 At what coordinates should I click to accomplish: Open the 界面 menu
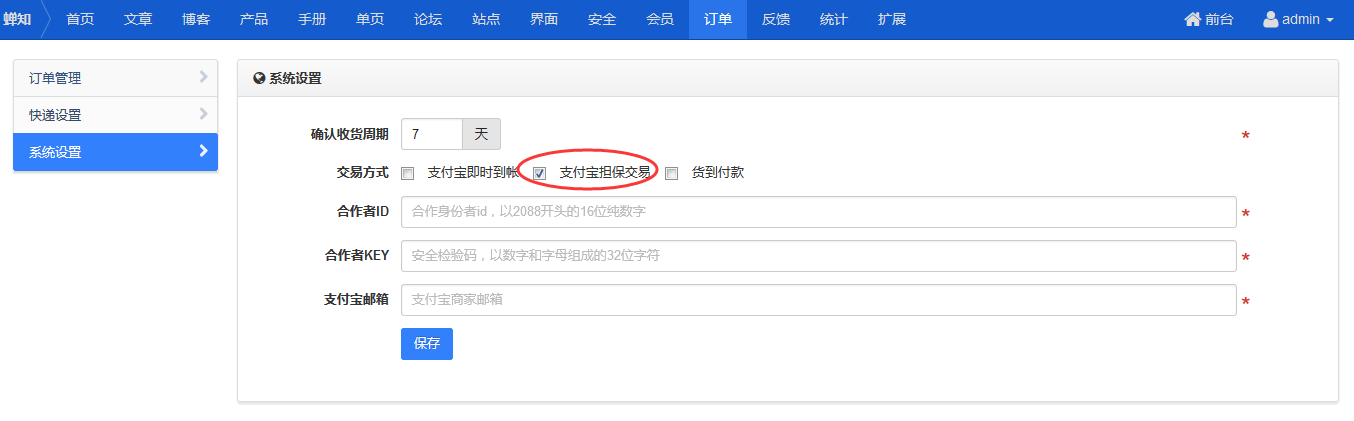(x=544, y=19)
